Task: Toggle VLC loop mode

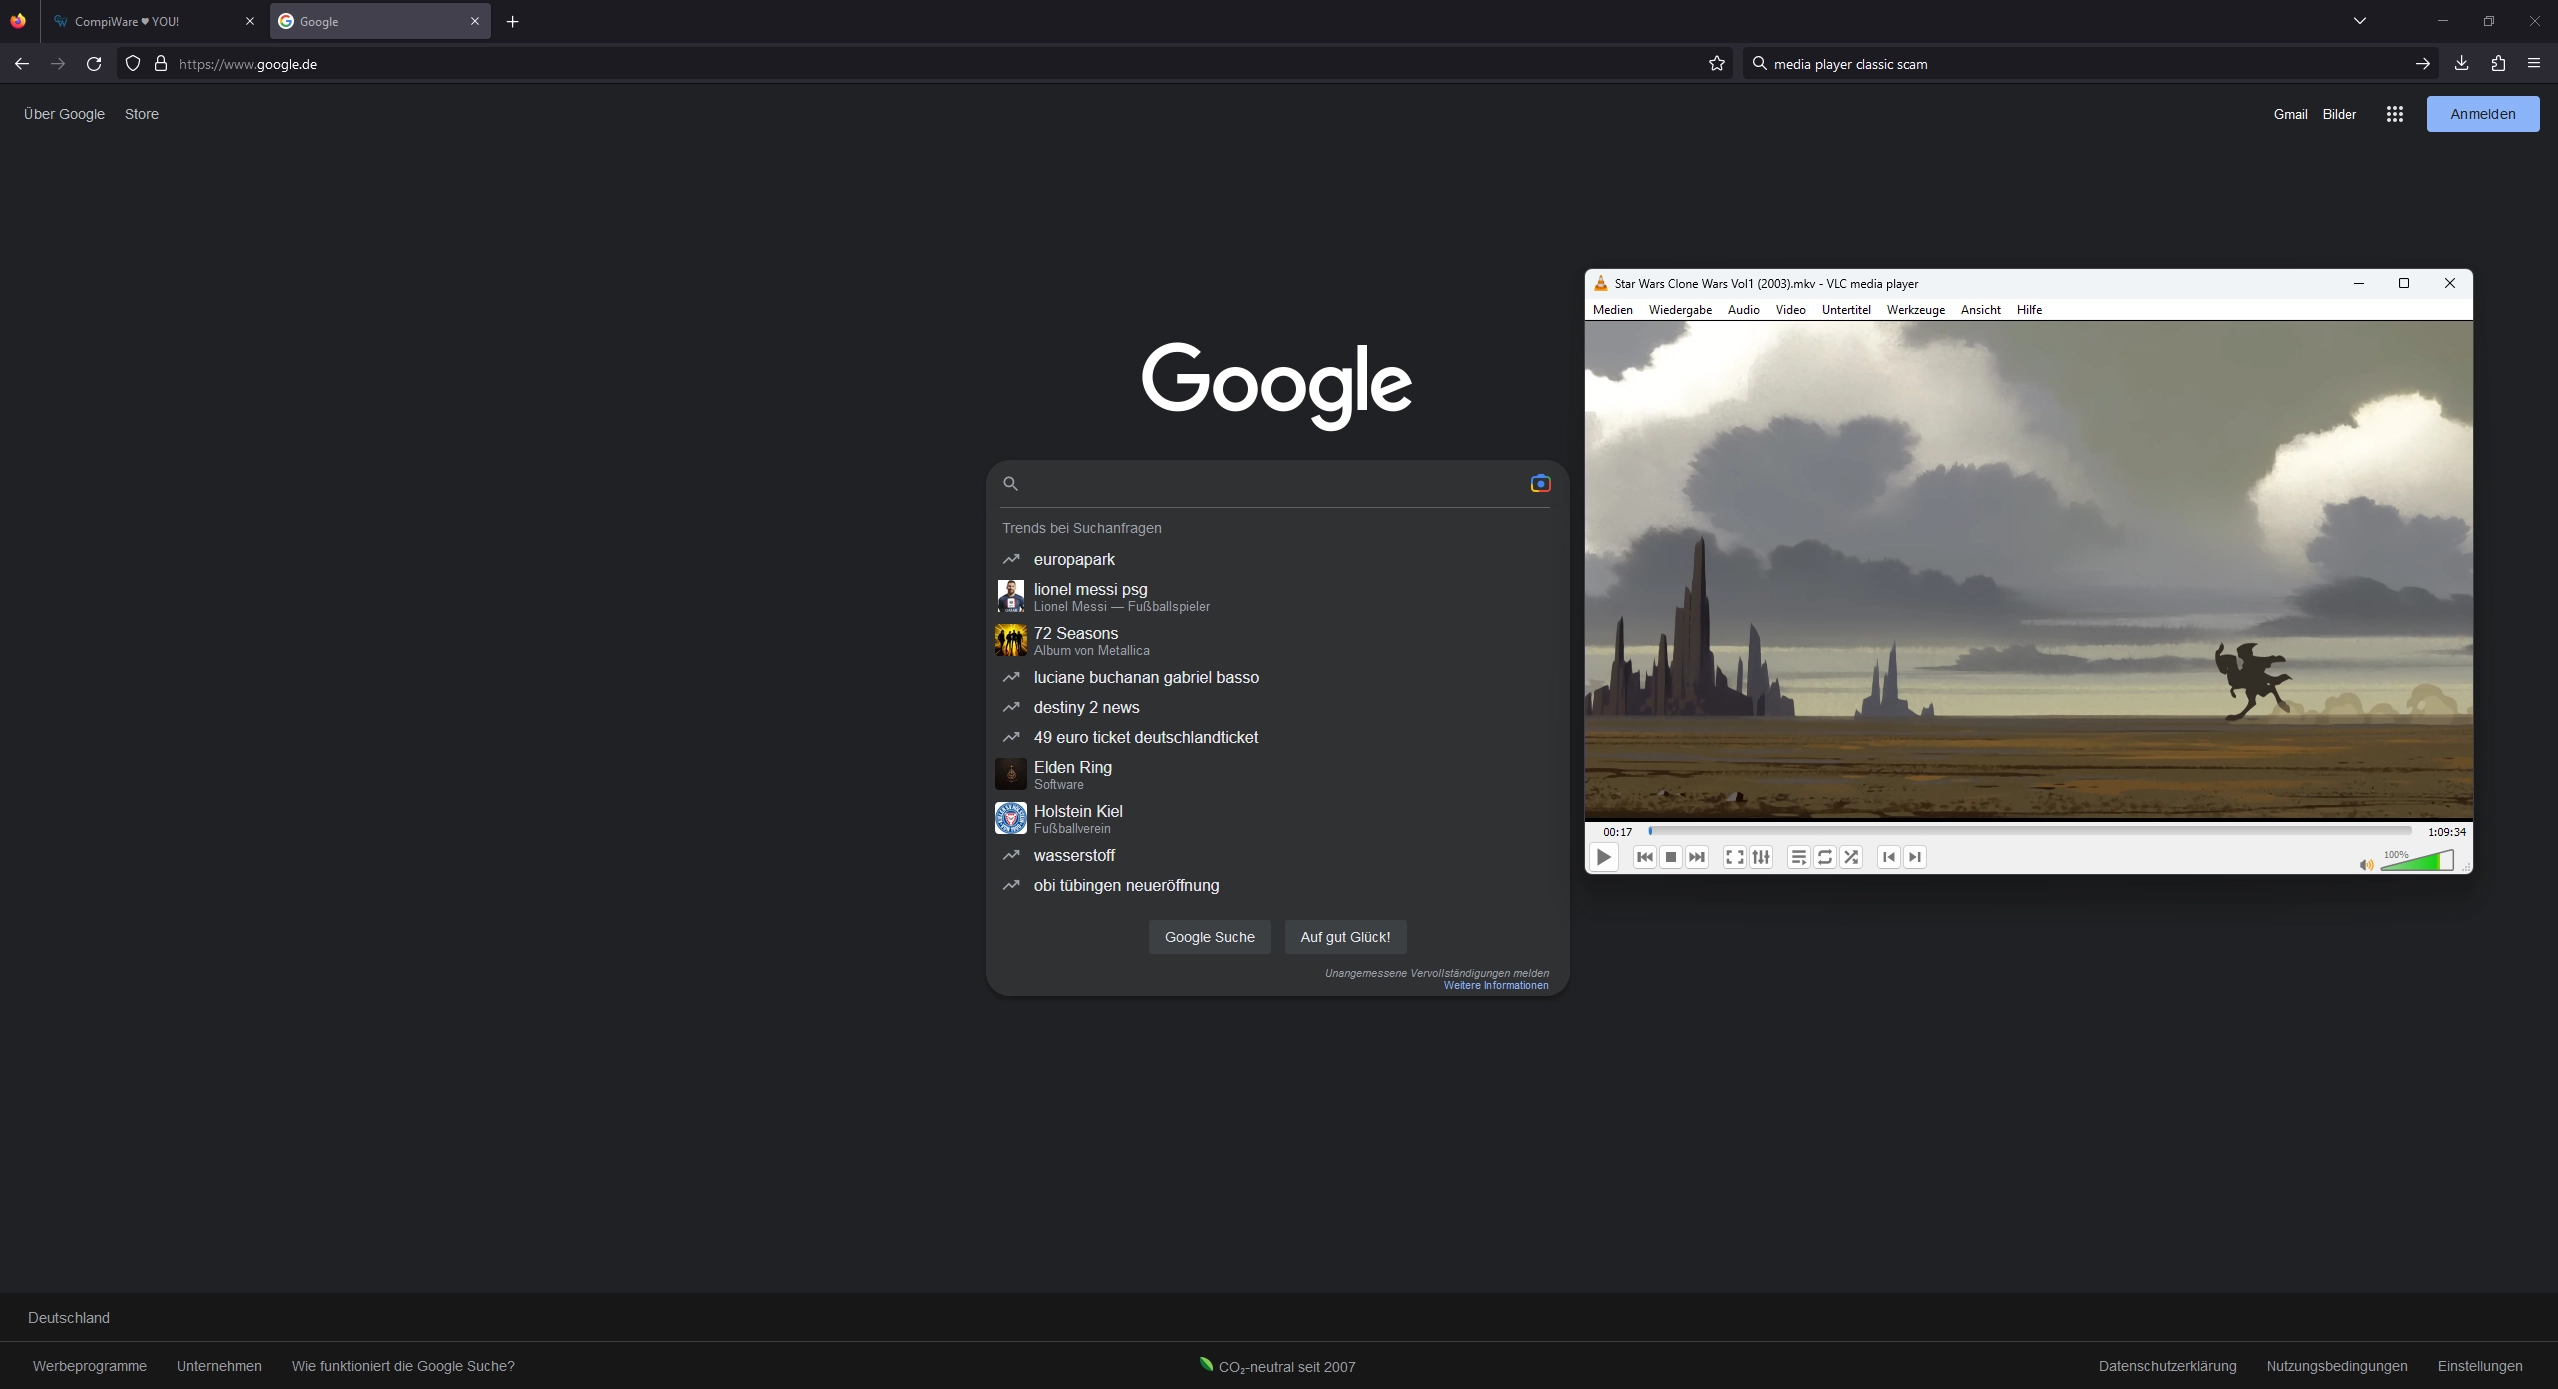Action: [1825, 857]
